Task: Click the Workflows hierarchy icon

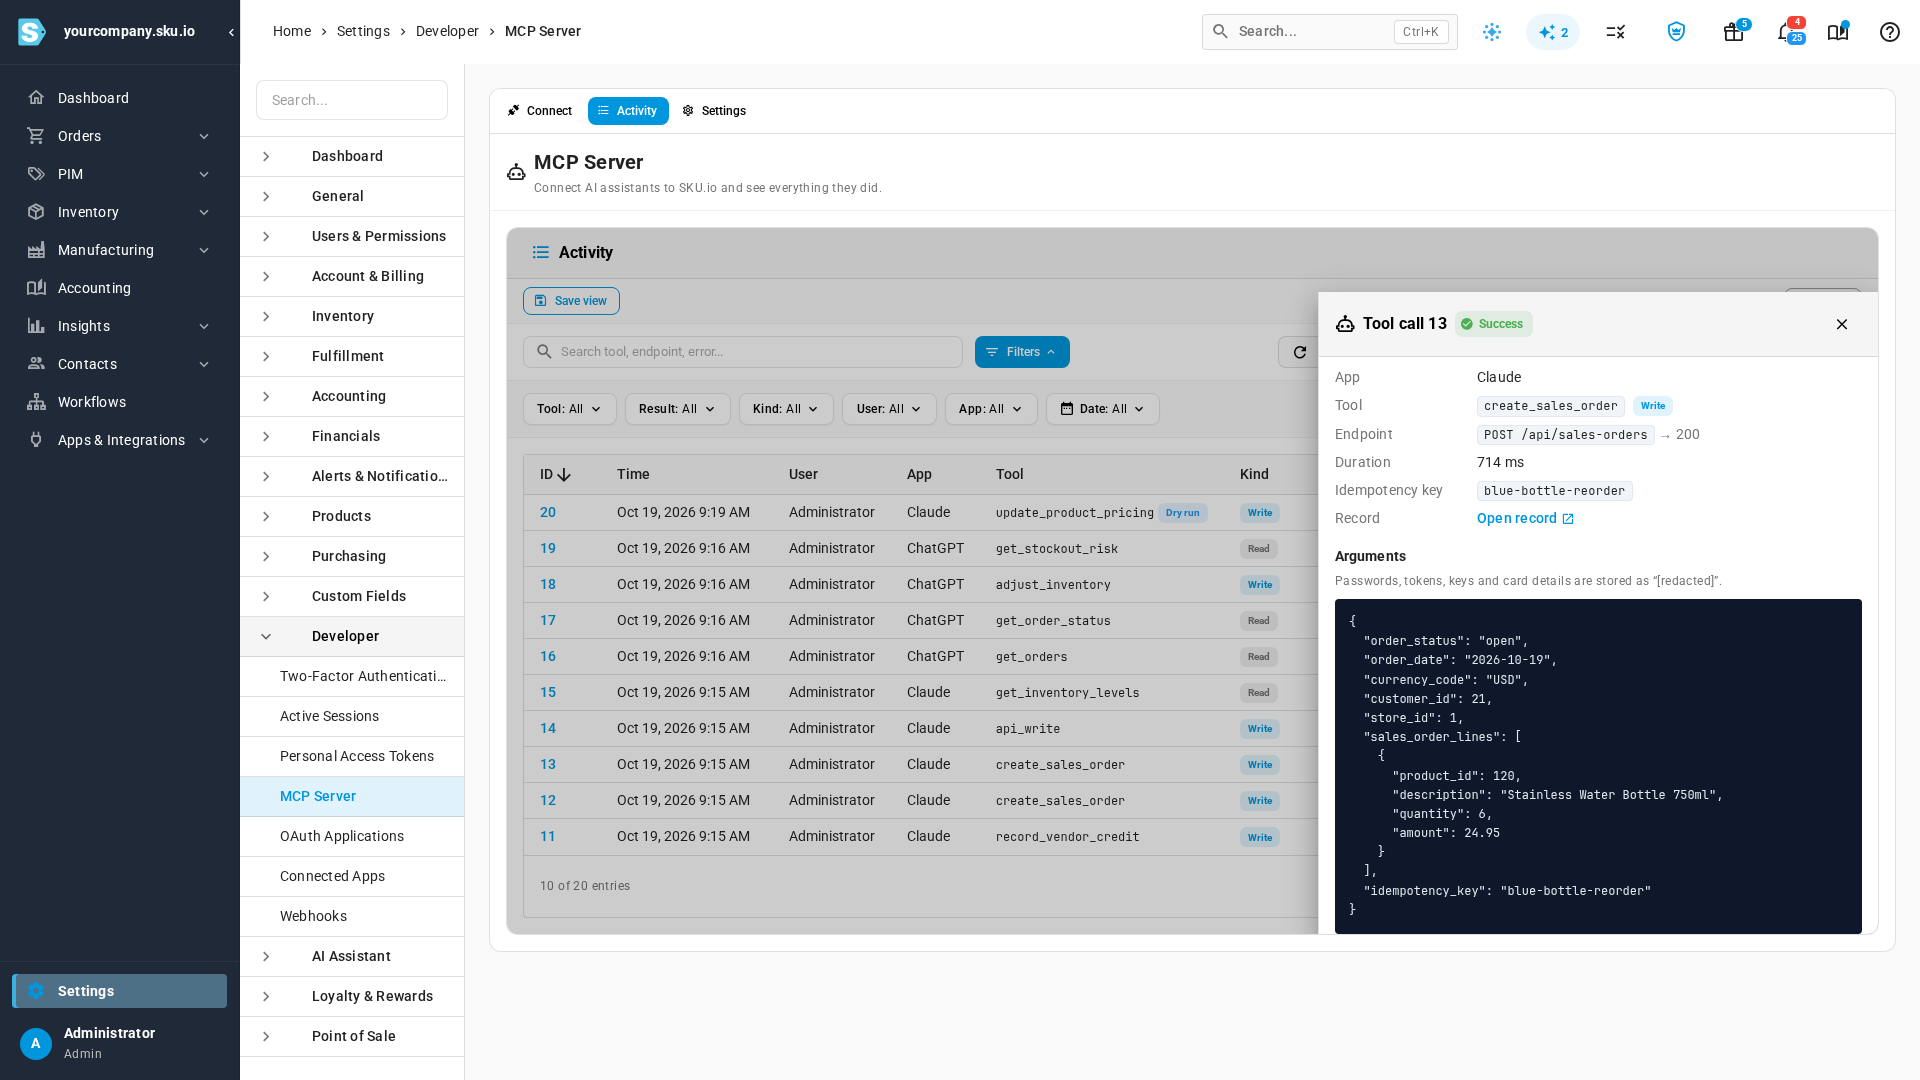Action: [x=36, y=402]
